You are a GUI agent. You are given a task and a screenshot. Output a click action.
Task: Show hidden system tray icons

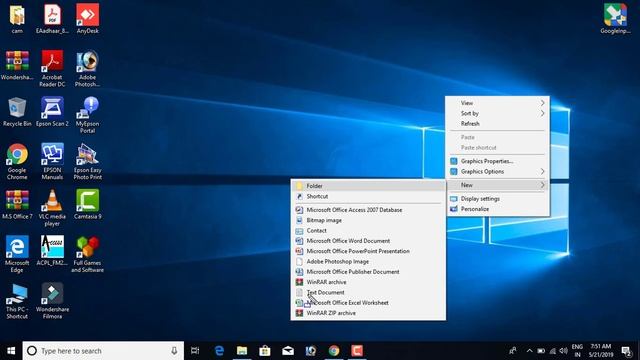(529, 351)
